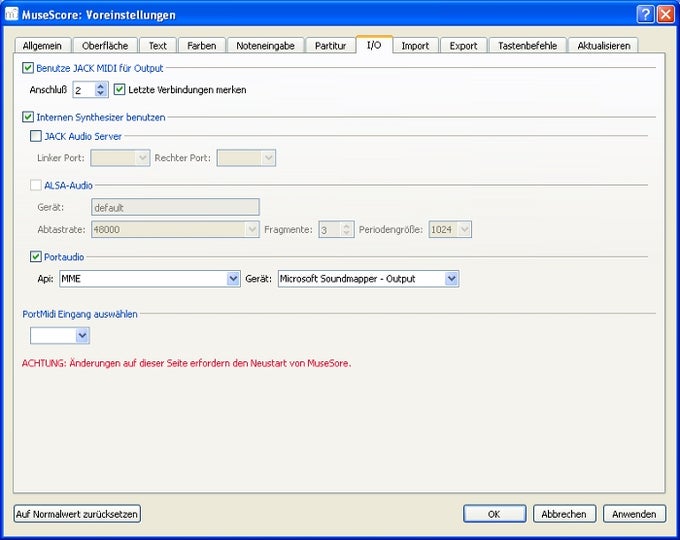Click the Abbrechen button
Image resolution: width=680 pixels, height=540 pixels.
tap(564, 514)
